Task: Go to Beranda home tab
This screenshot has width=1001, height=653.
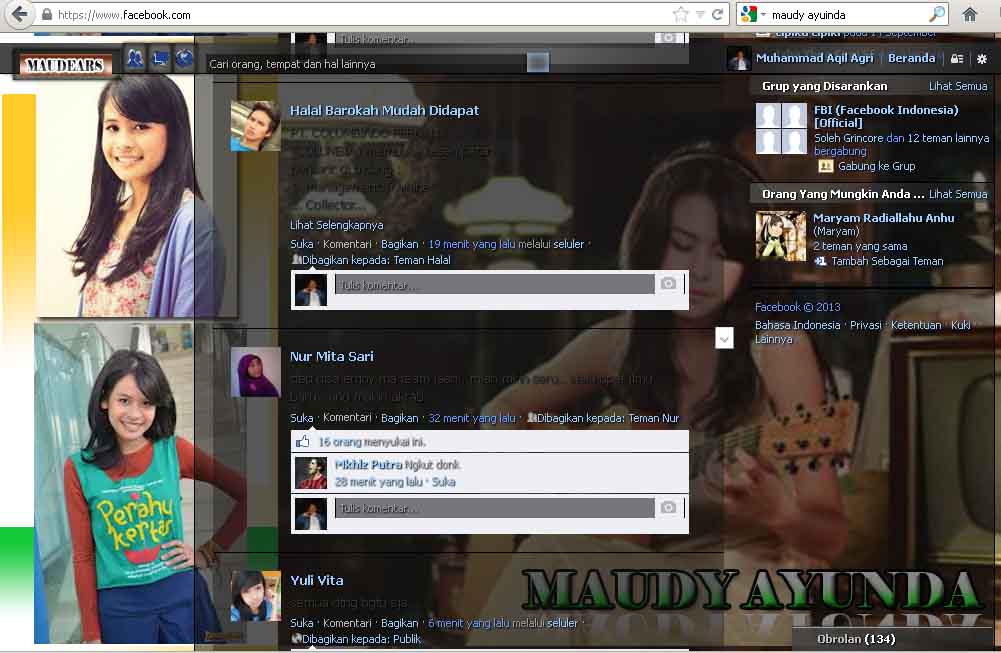Action: click(x=911, y=58)
